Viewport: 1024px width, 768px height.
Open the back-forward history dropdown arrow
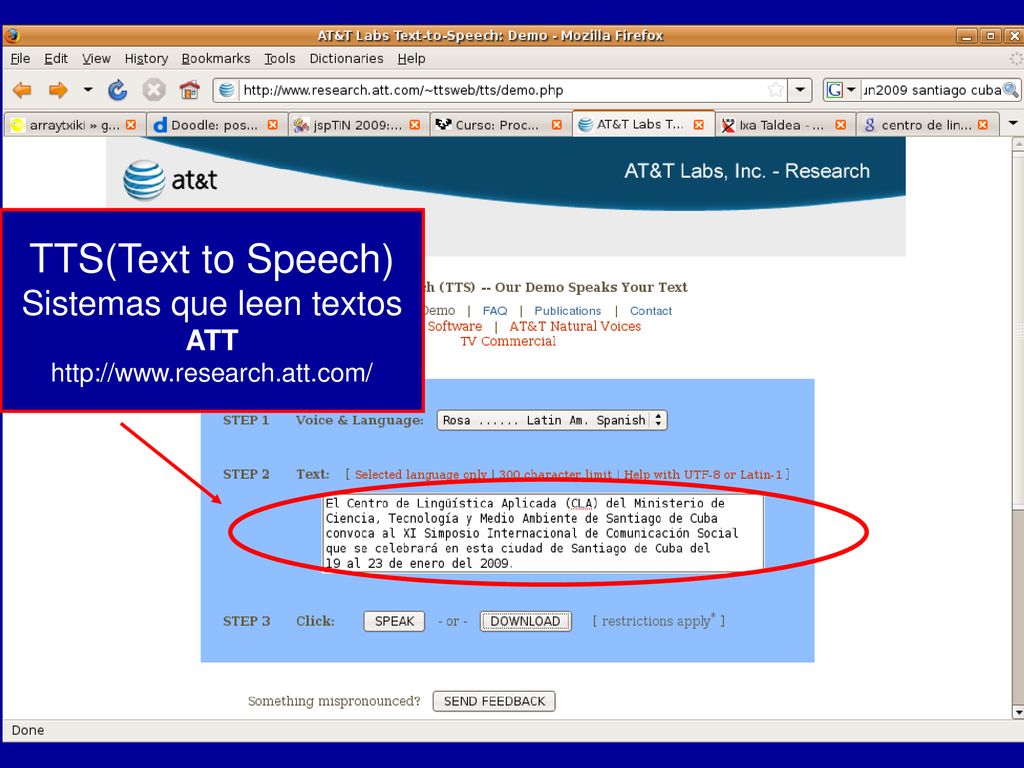click(x=88, y=89)
